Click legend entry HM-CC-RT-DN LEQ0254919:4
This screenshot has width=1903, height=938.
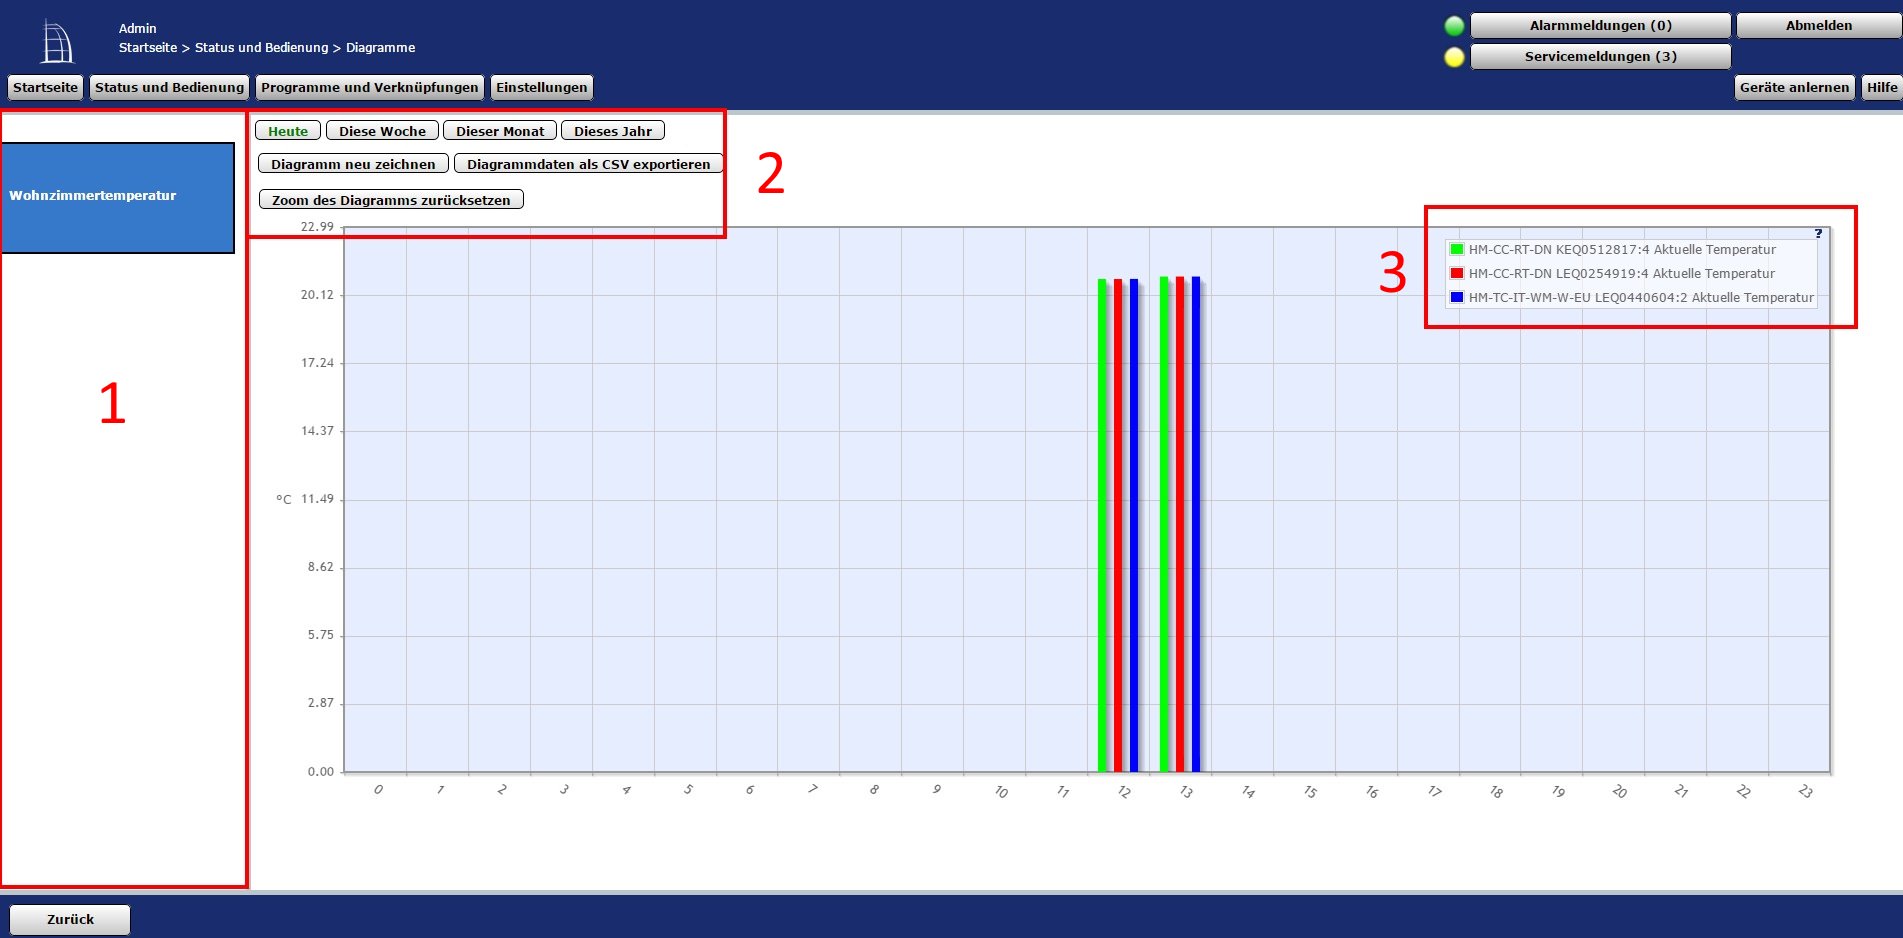[x=1621, y=274]
